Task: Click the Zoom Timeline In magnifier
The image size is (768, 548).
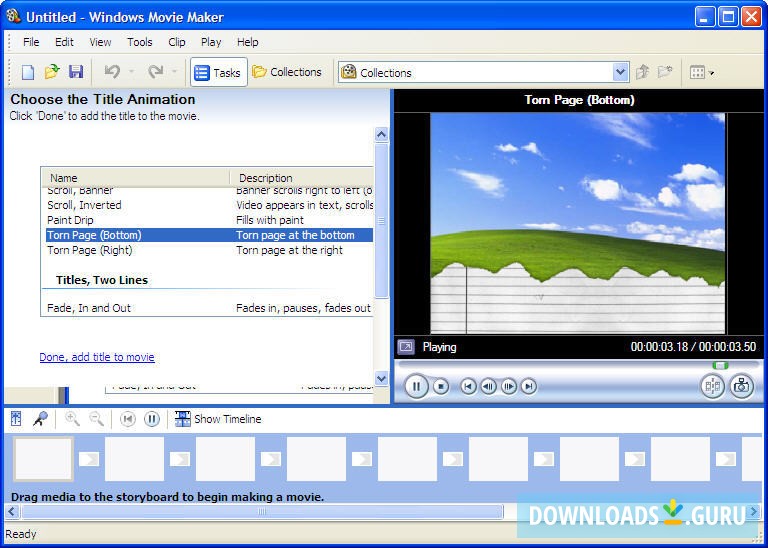Action: (72, 419)
